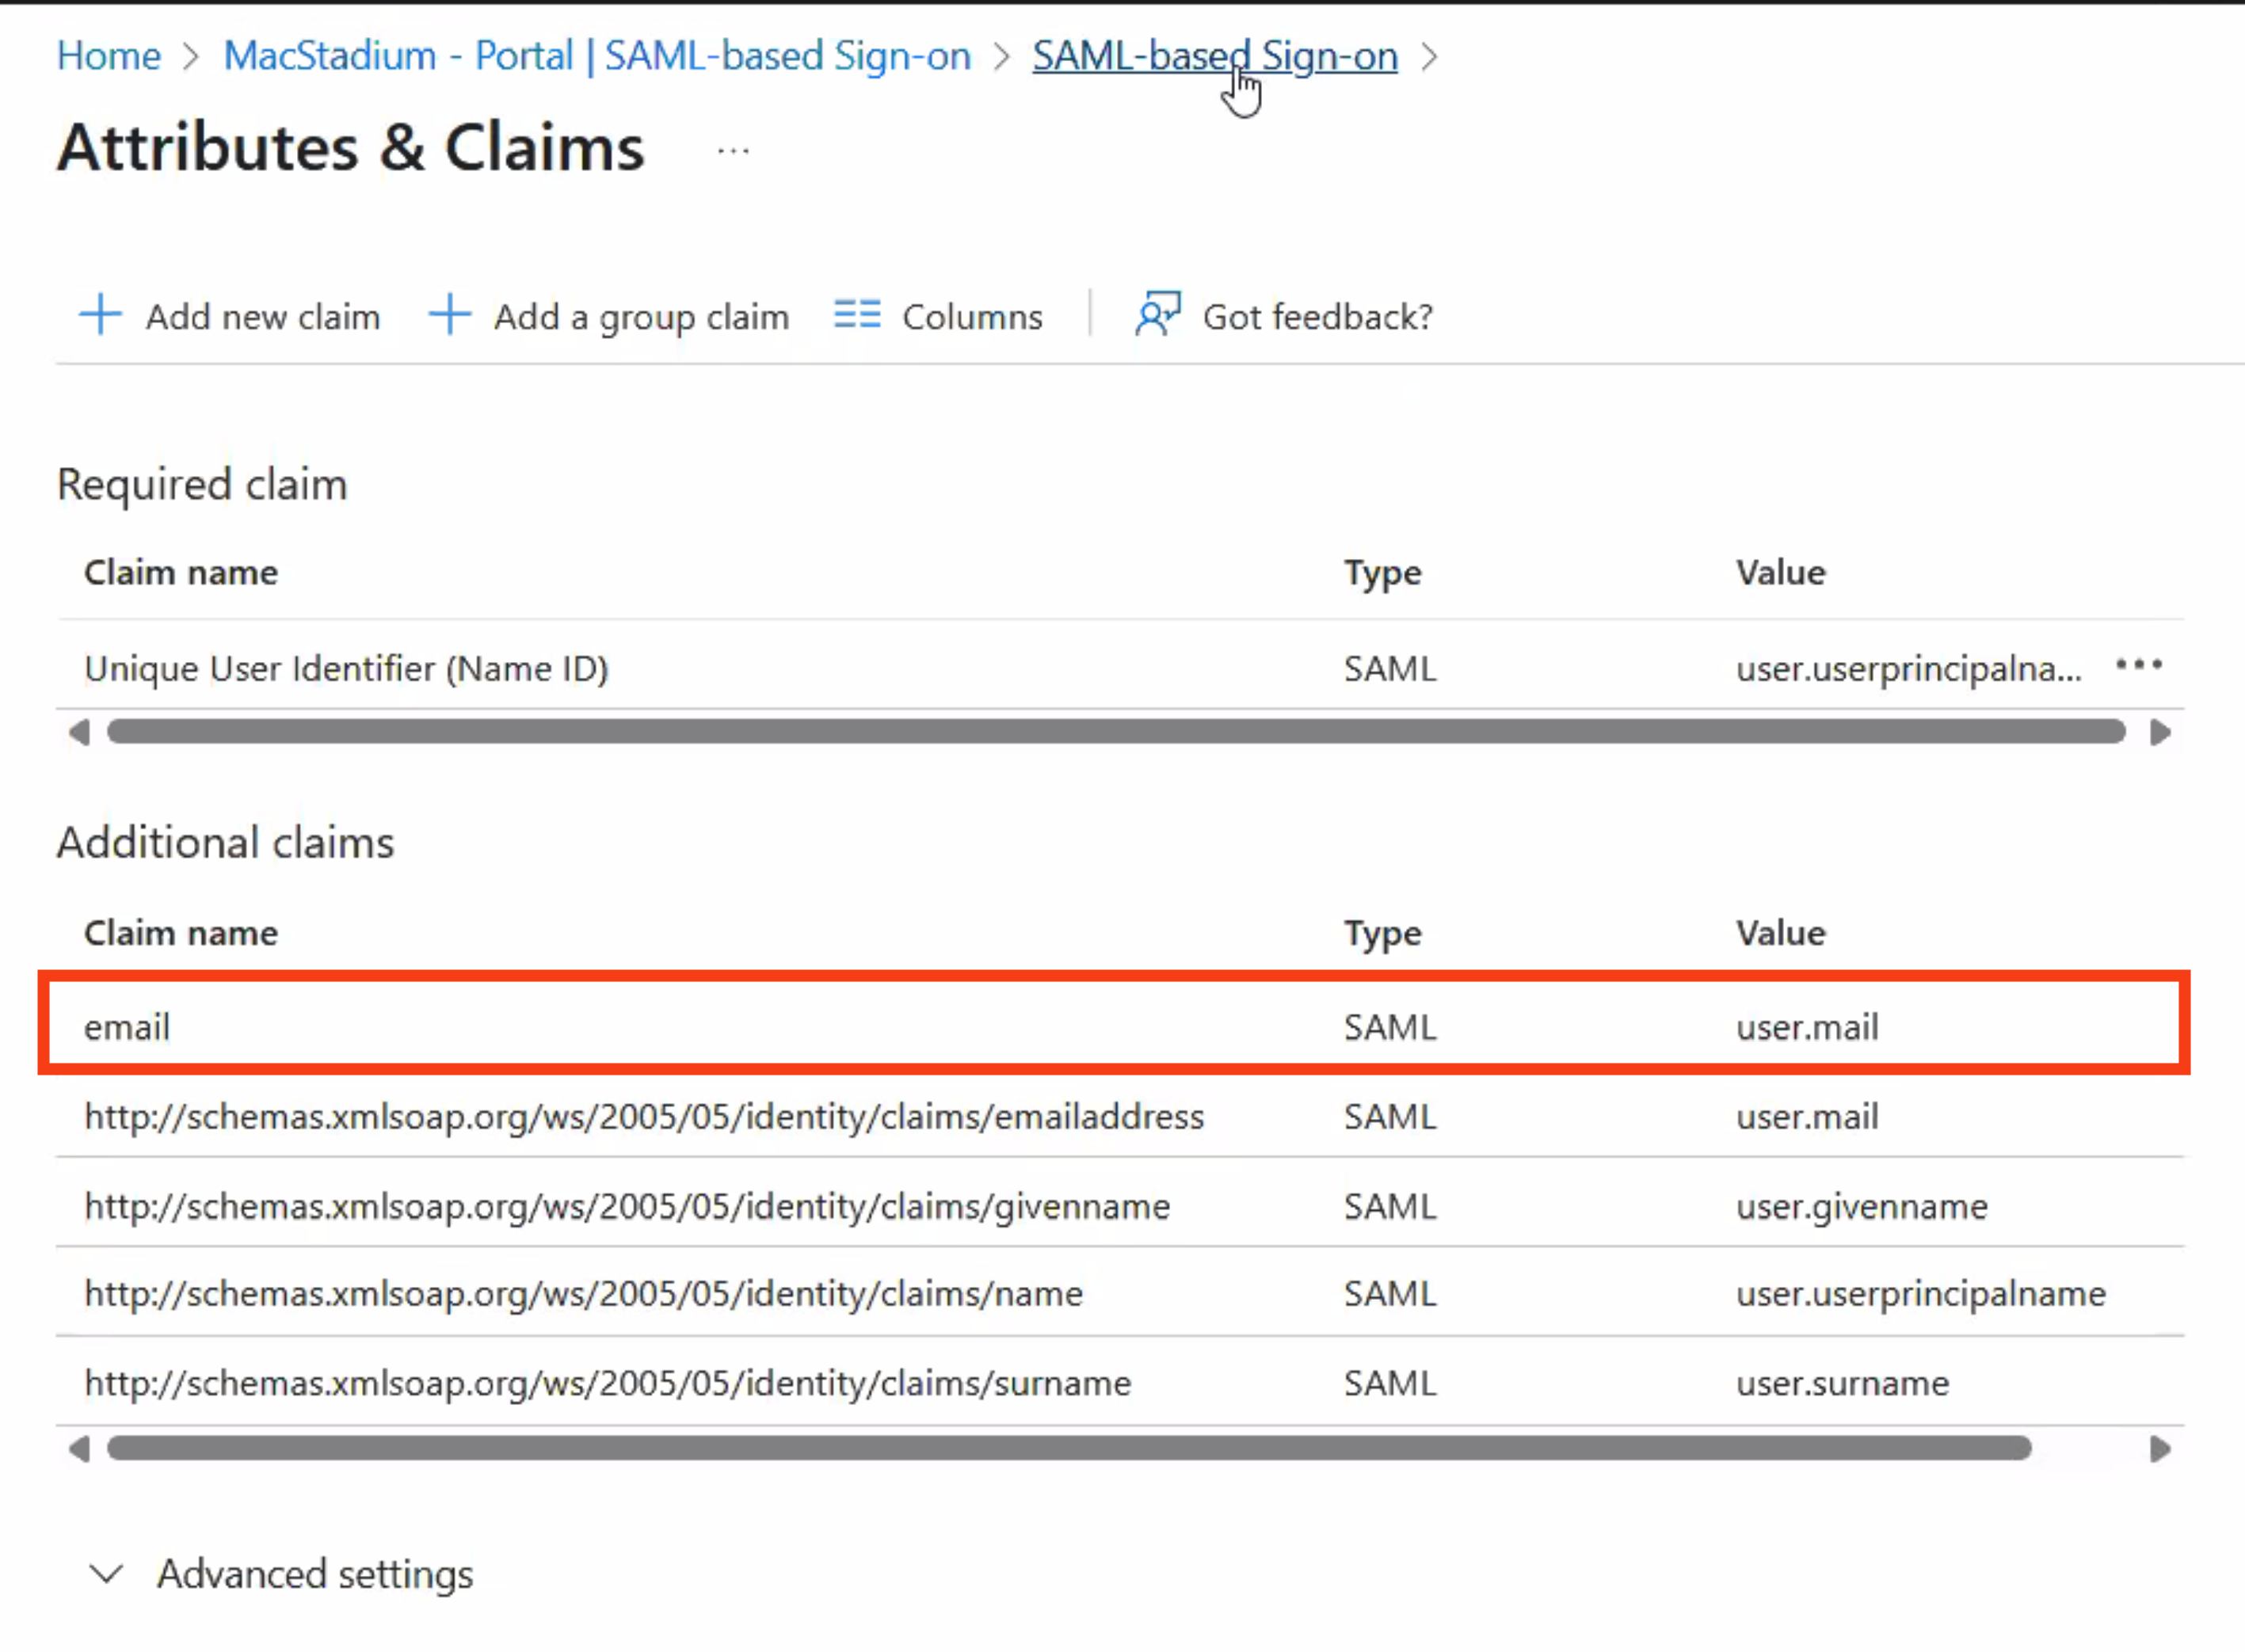Open the surname claim row

click(x=607, y=1383)
